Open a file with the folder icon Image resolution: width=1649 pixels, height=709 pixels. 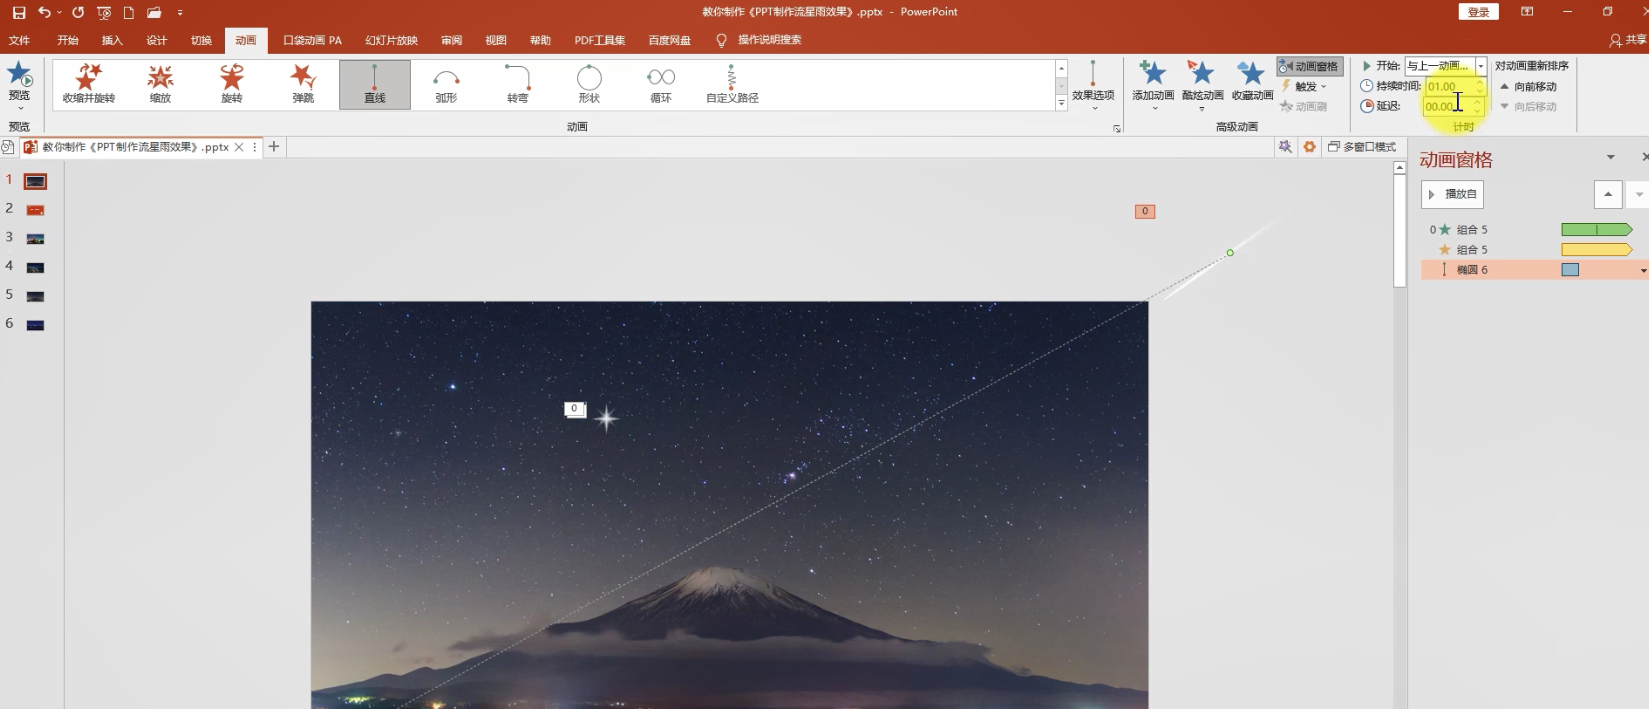point(154,13)
